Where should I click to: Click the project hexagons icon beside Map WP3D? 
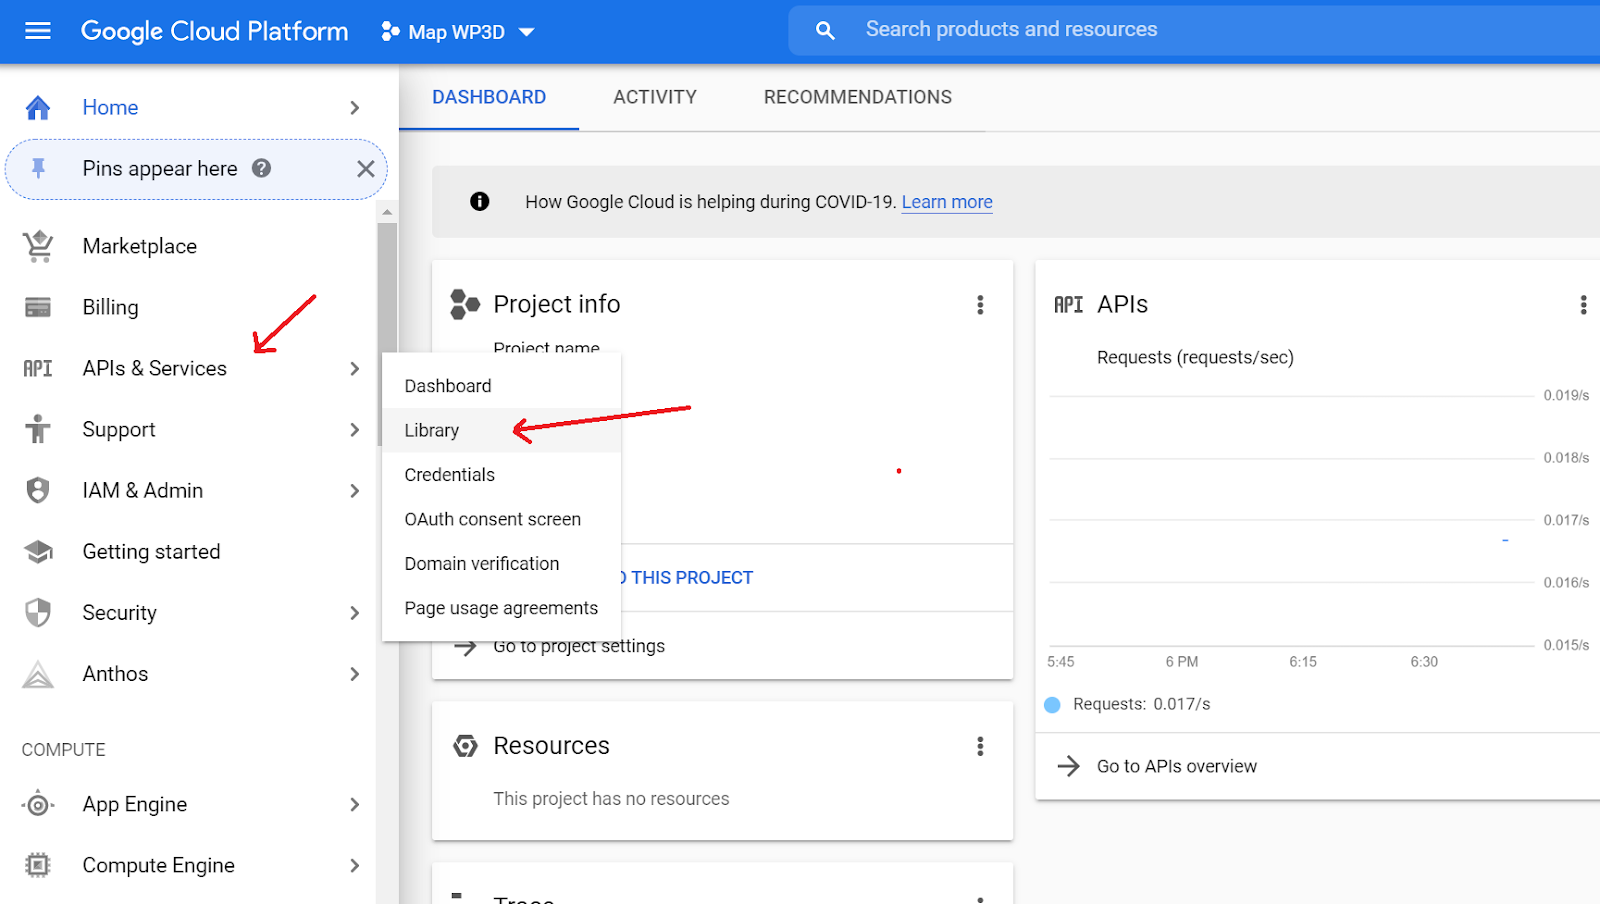click(x=390, y=32)
